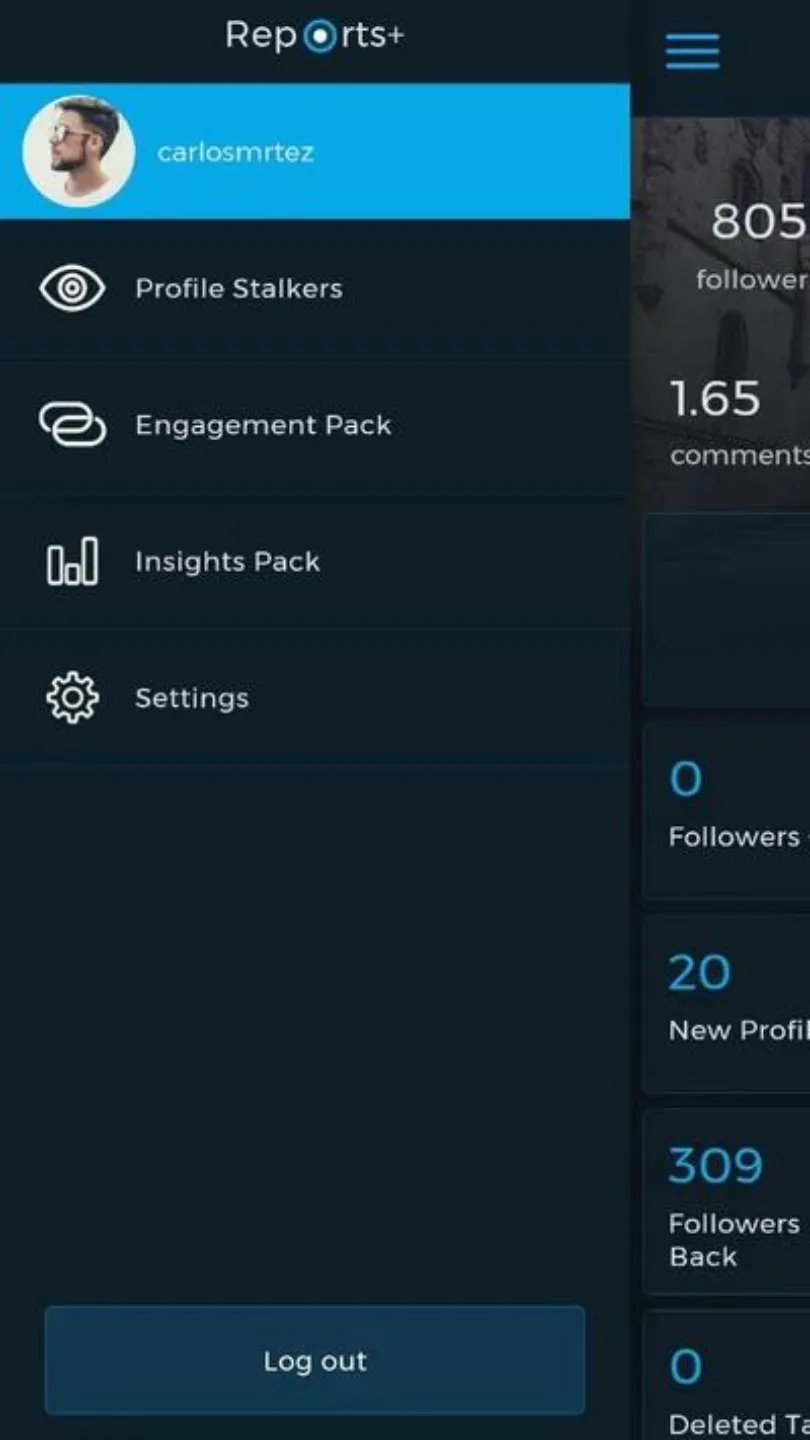Go to Settings in the sidebar

tap(315, 698)
